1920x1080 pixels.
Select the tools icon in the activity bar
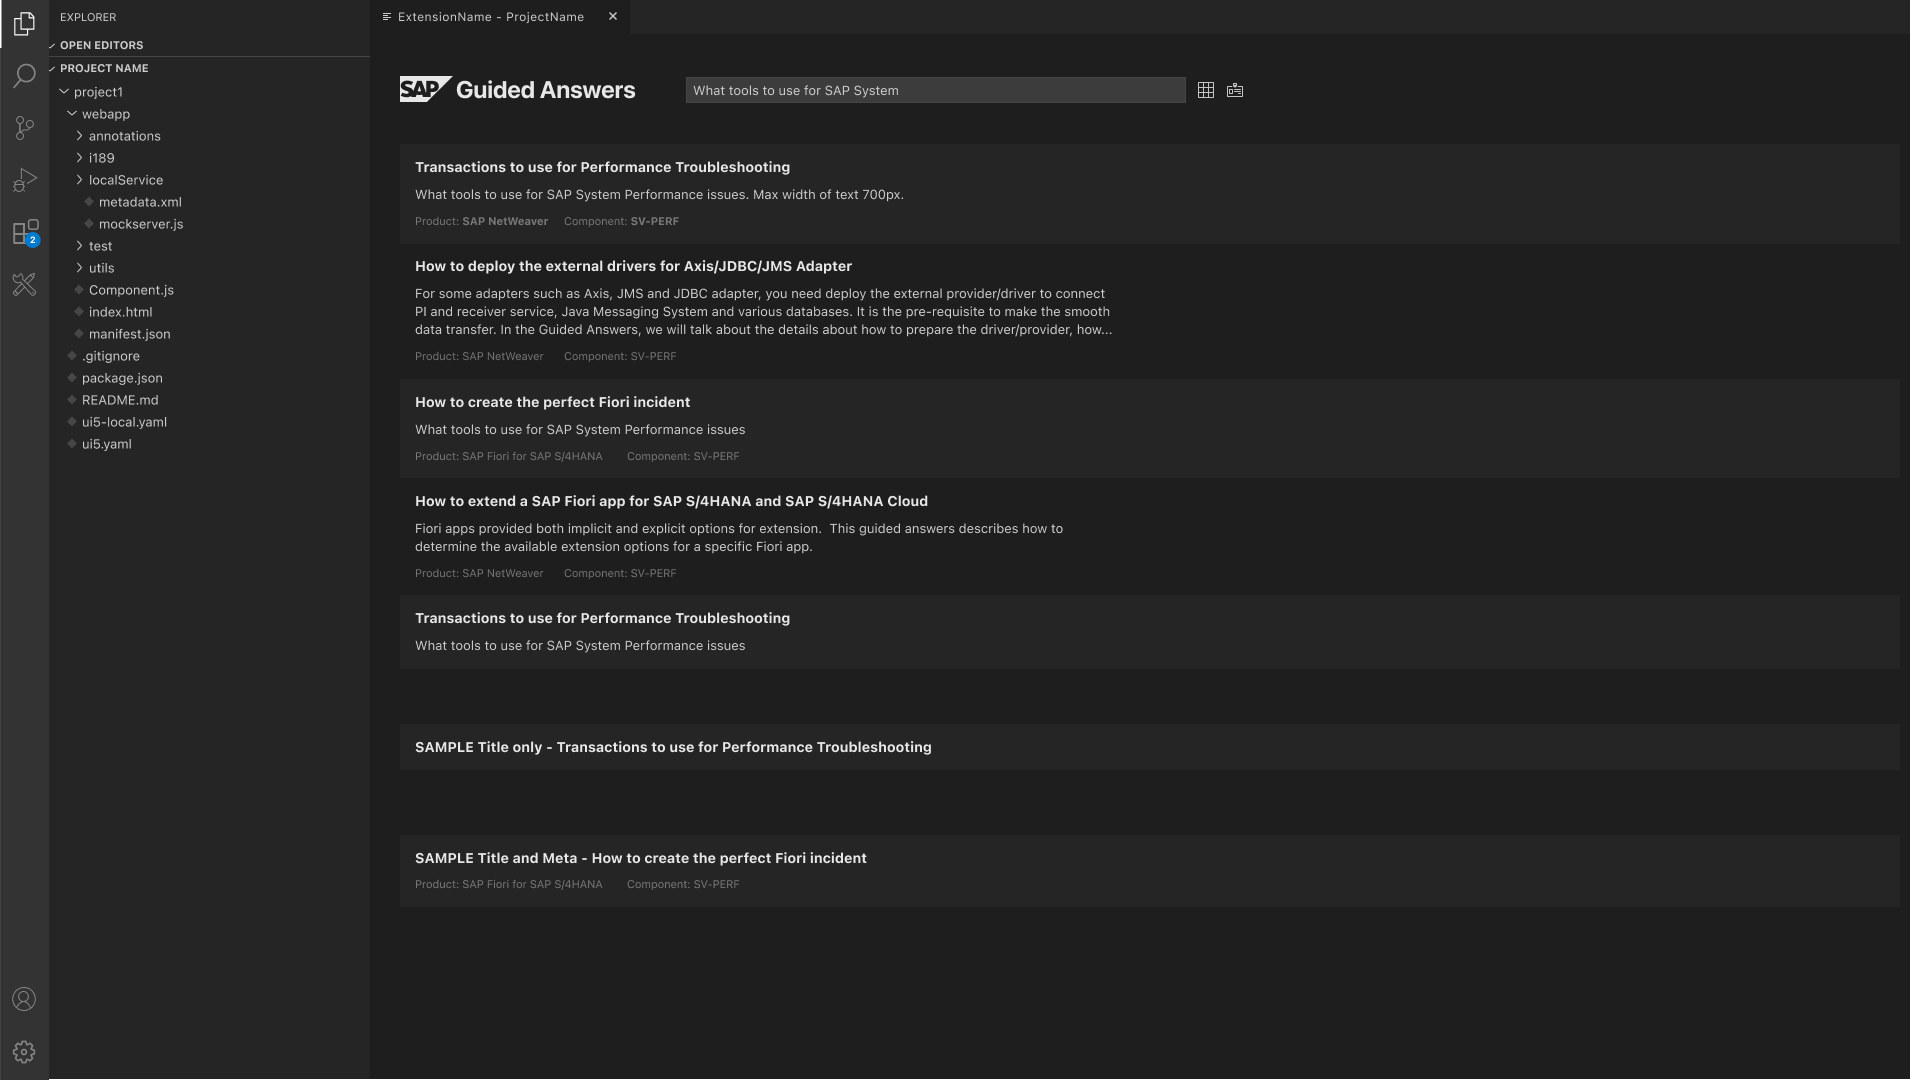24,285
